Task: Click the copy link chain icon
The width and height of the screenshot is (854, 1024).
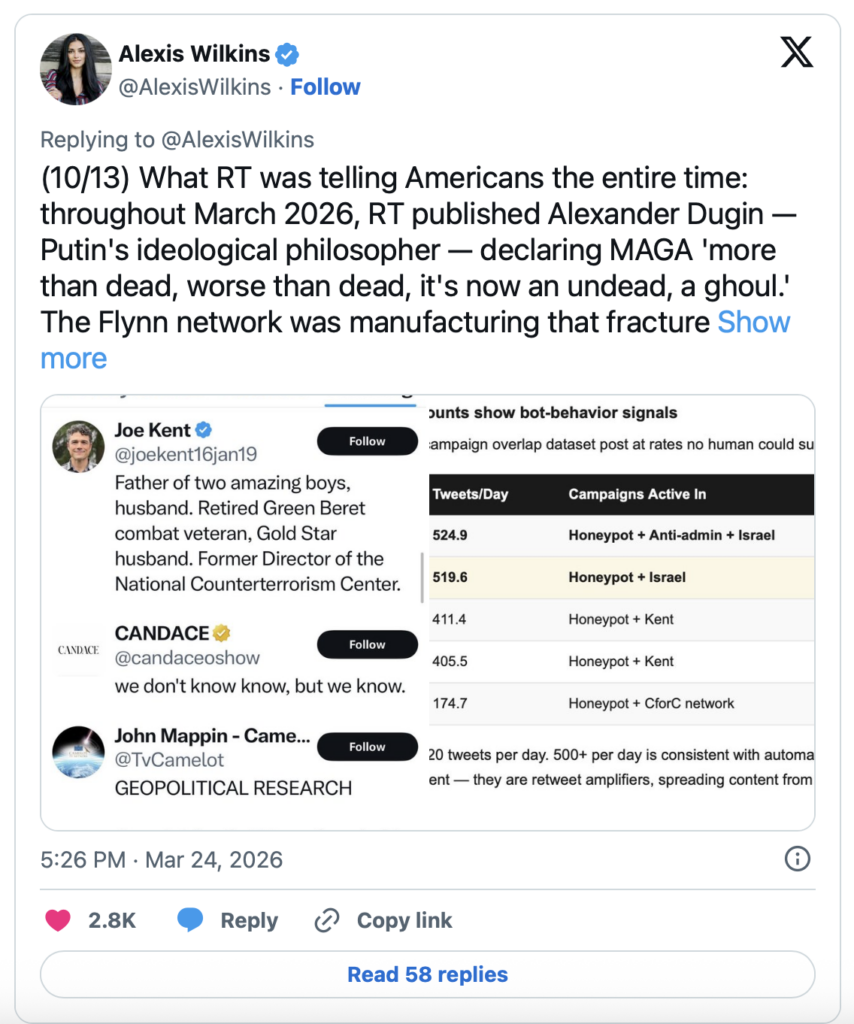Action: click(x=327, y=920)
